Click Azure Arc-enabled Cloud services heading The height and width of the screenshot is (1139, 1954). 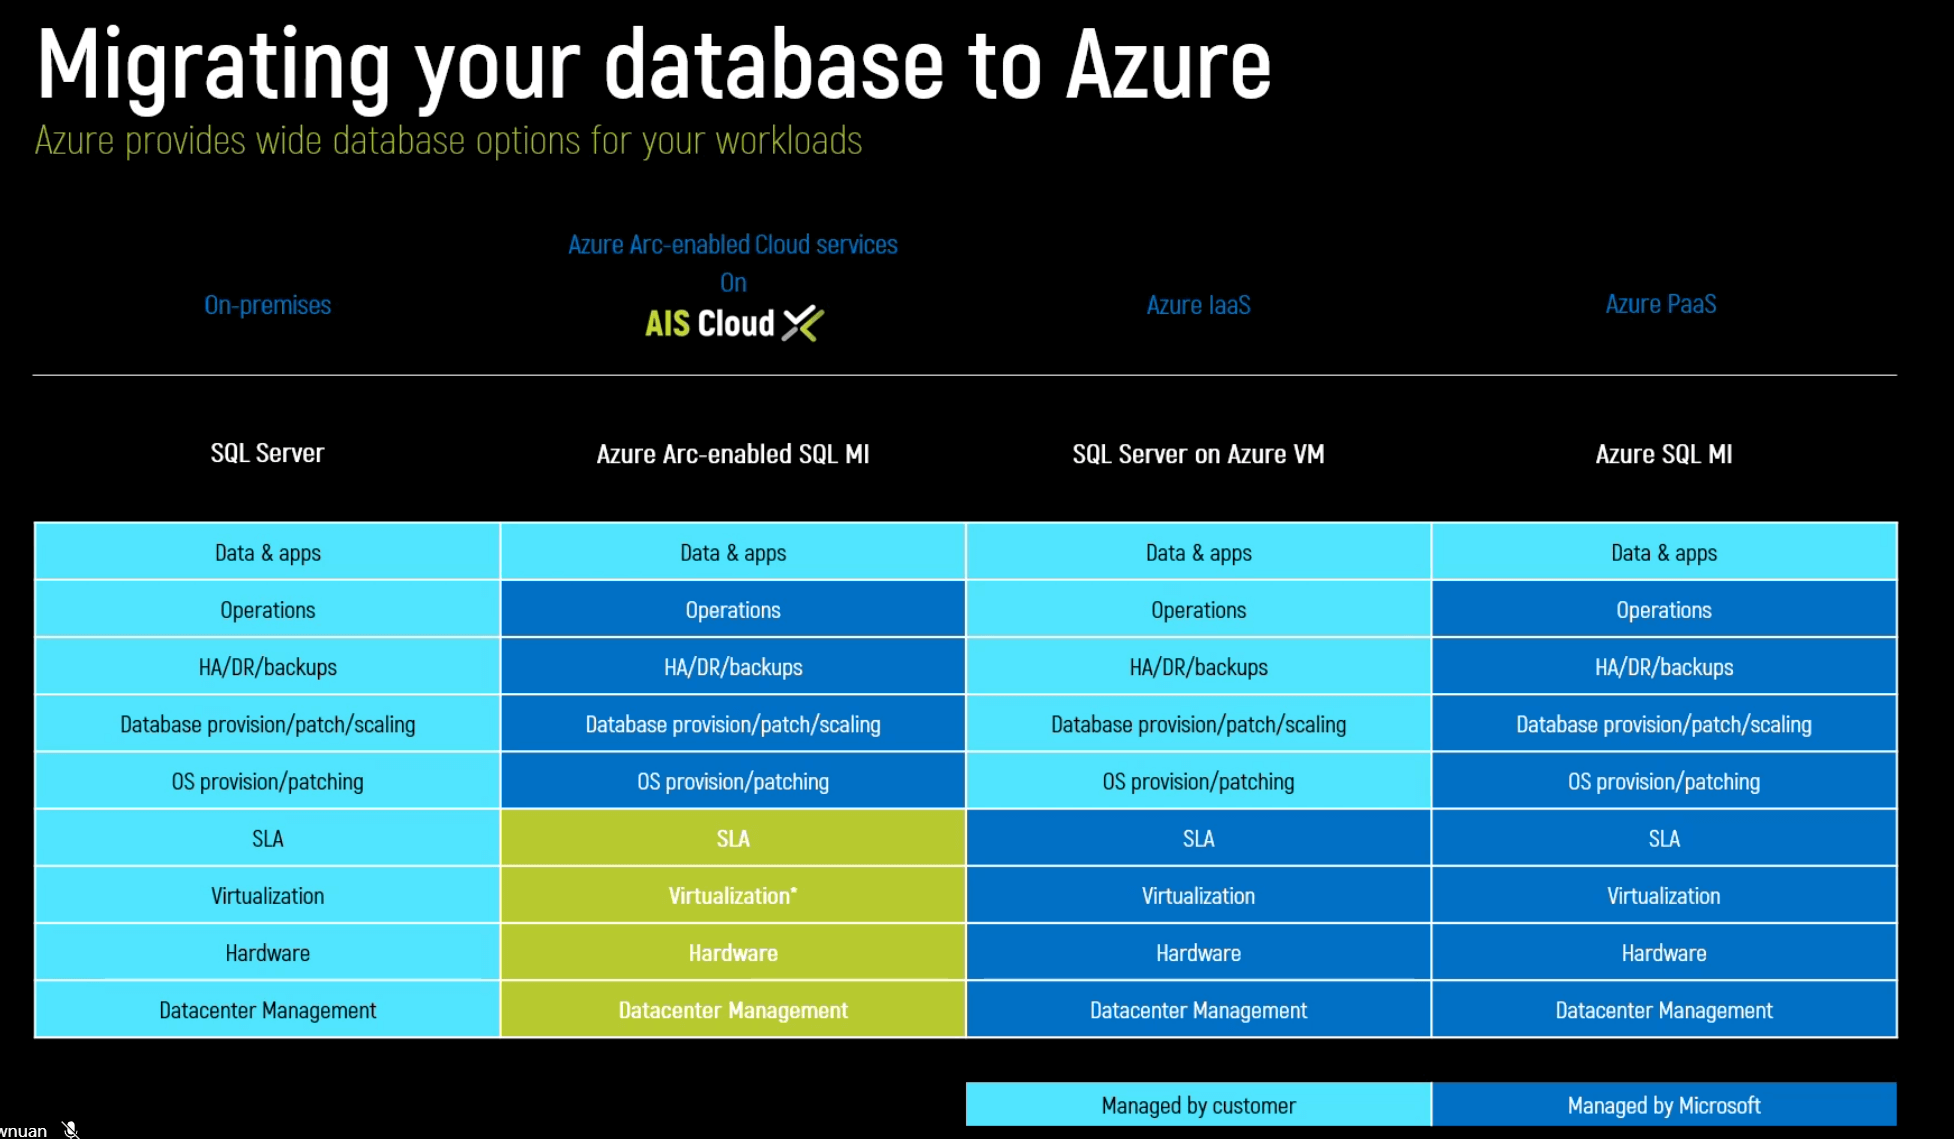coord(733,245)
